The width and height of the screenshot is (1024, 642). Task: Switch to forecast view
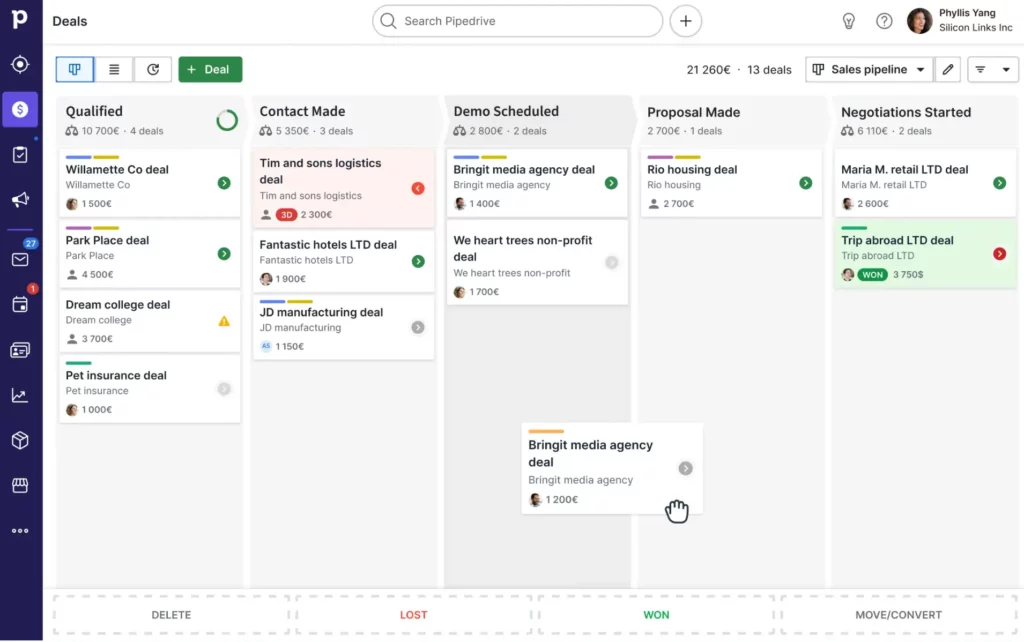[153, 69]
